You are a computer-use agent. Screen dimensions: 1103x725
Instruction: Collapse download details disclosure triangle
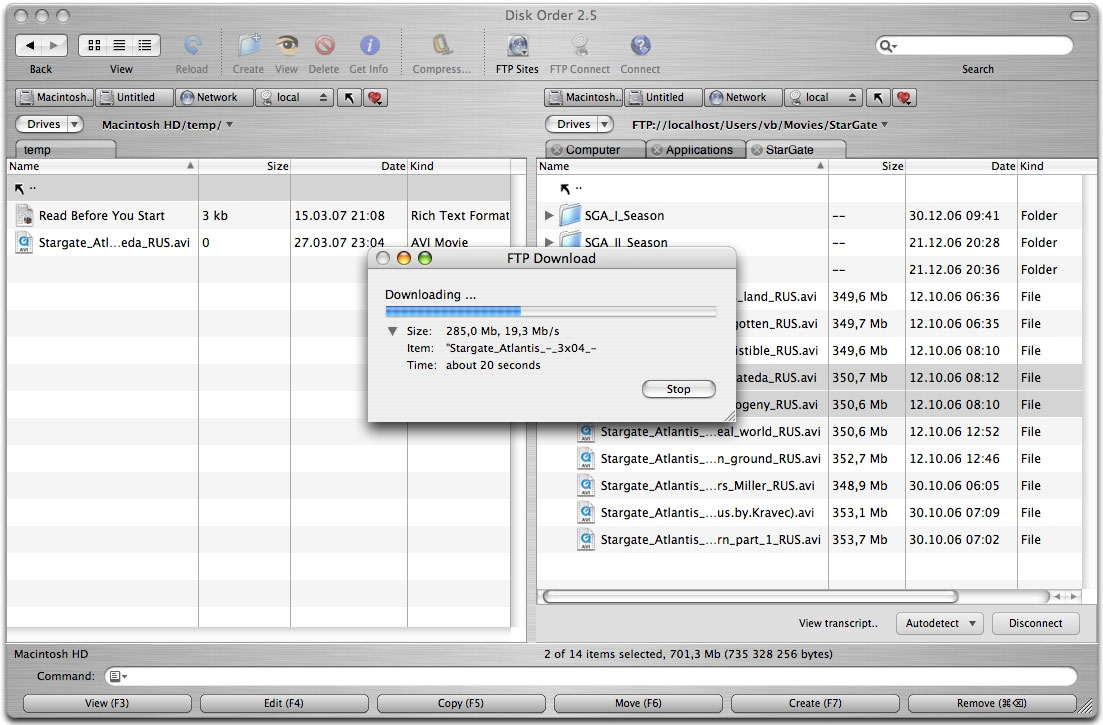click(x=393, y=331)
